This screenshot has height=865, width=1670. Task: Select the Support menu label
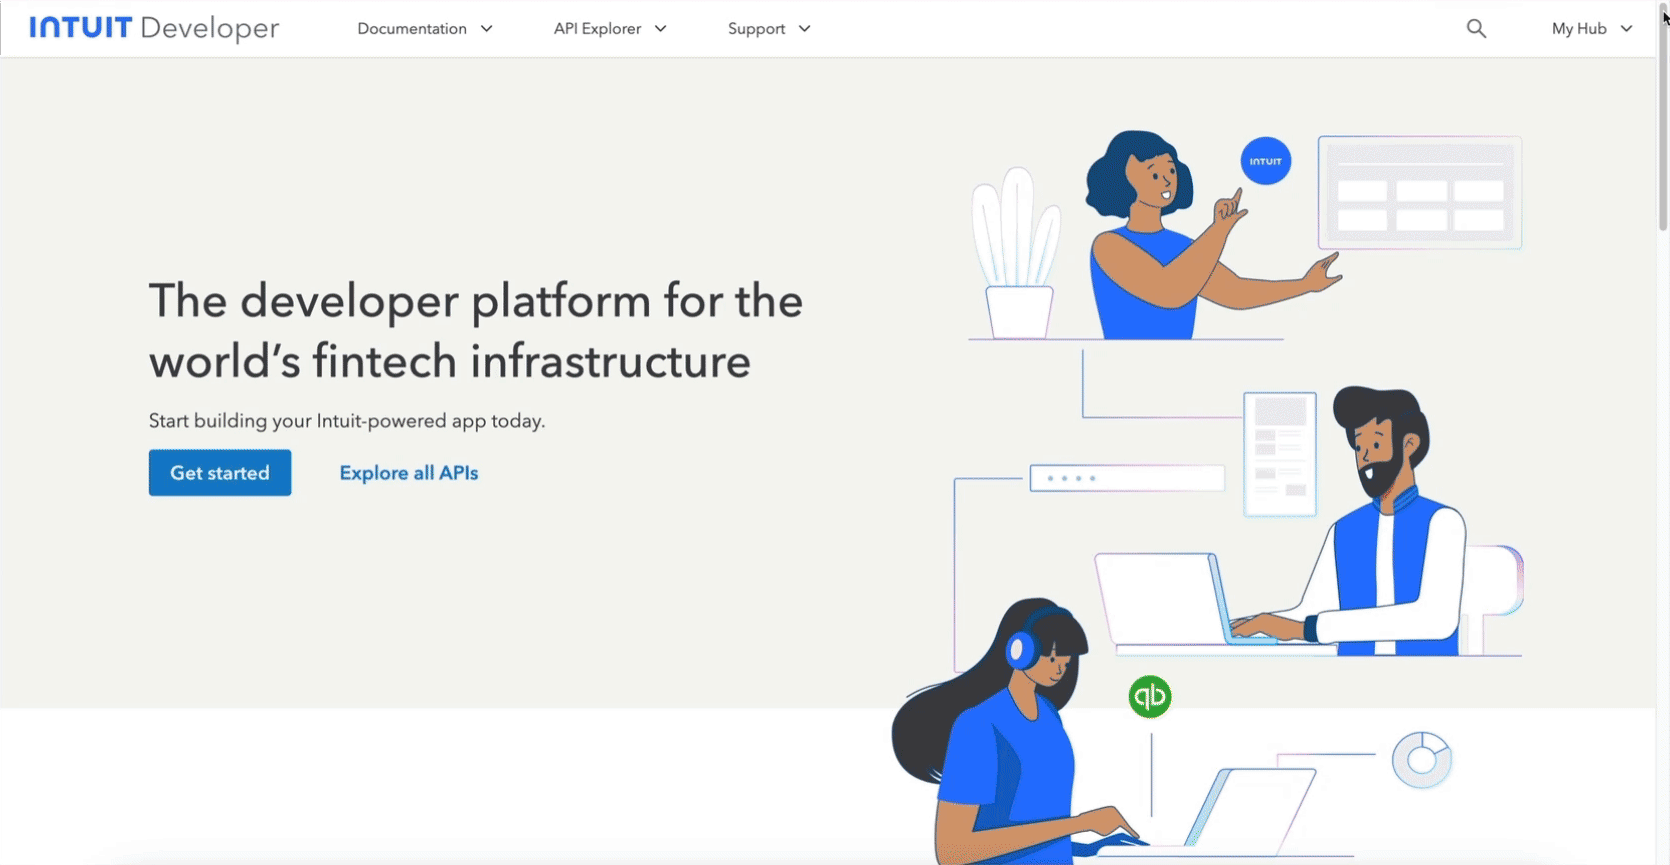click(x=756, y=29)
